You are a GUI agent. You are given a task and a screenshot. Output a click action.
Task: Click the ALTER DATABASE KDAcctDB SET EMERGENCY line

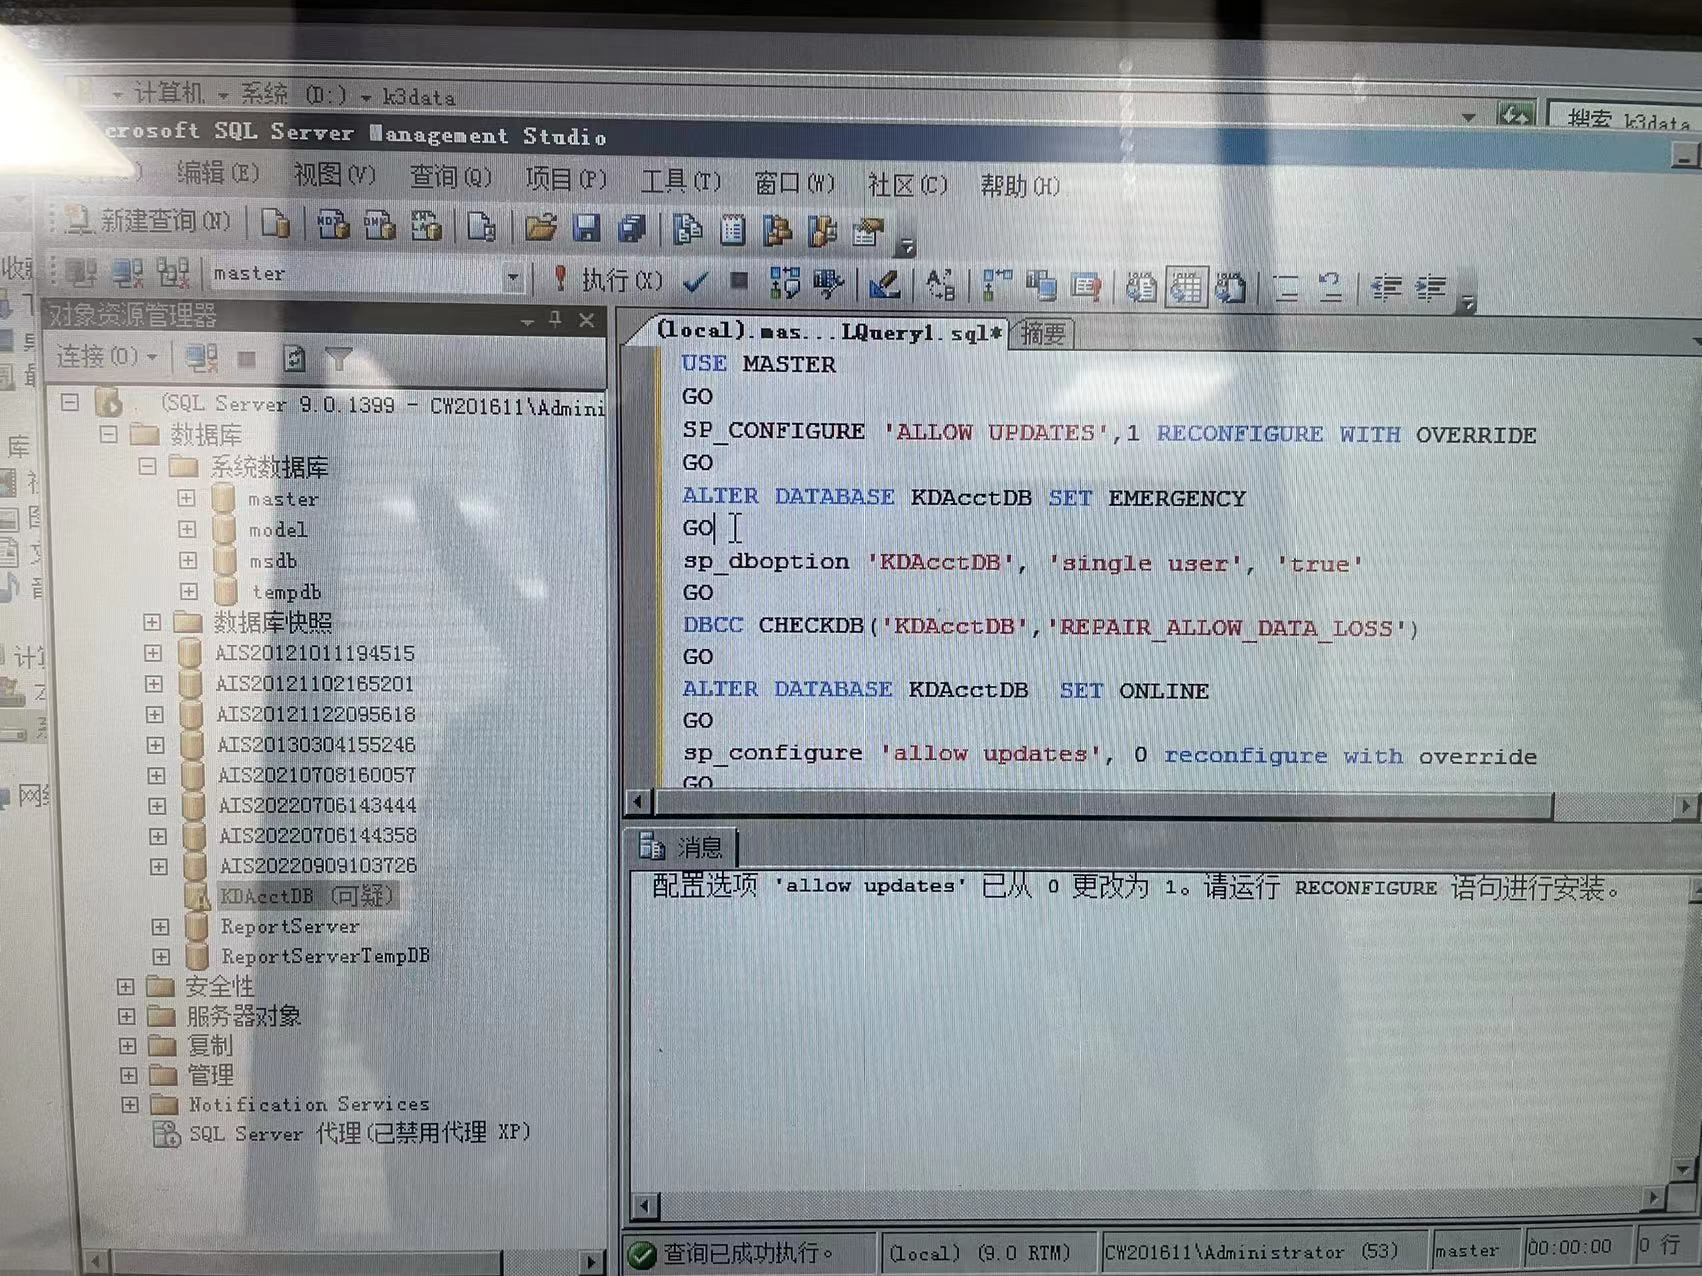[964, 497]
